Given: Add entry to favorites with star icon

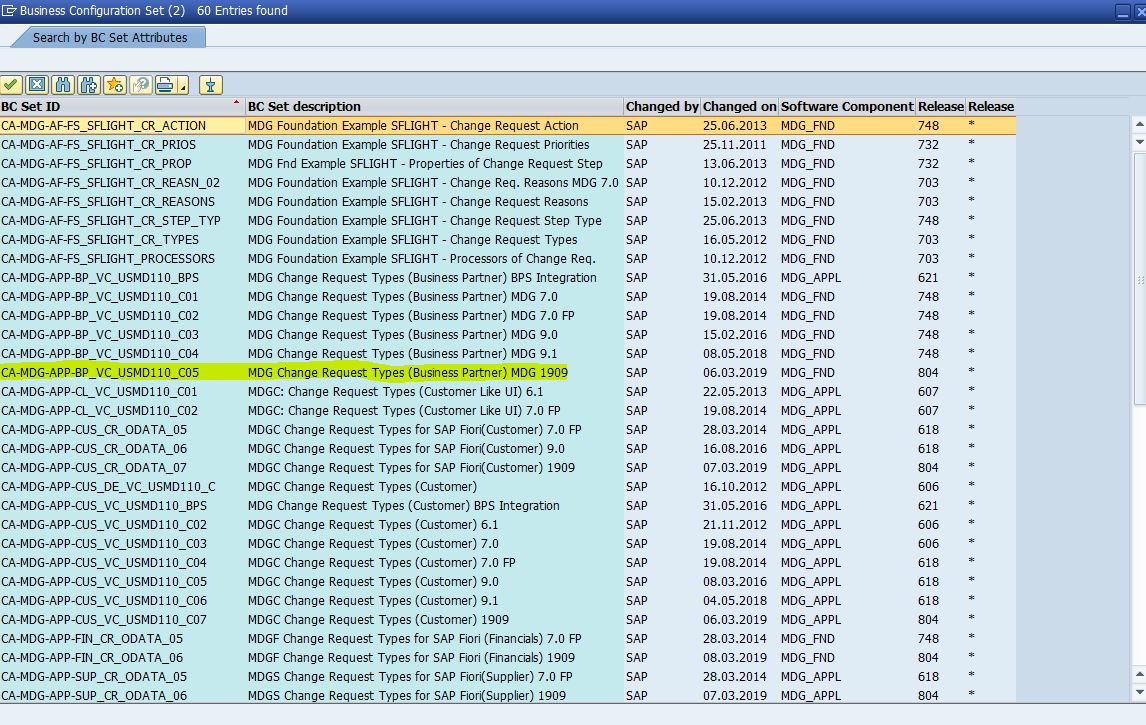Looking at the screenshot, I should (113, 85).
